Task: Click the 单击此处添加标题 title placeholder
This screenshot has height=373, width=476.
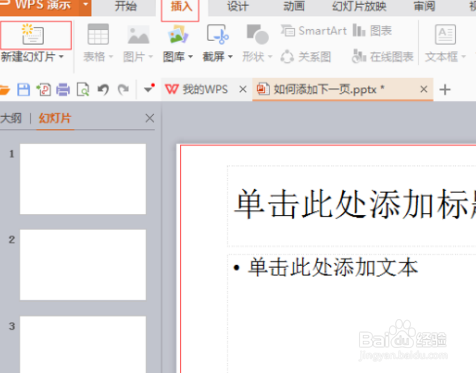Action: pyautogui.click(x=352, y=206)
